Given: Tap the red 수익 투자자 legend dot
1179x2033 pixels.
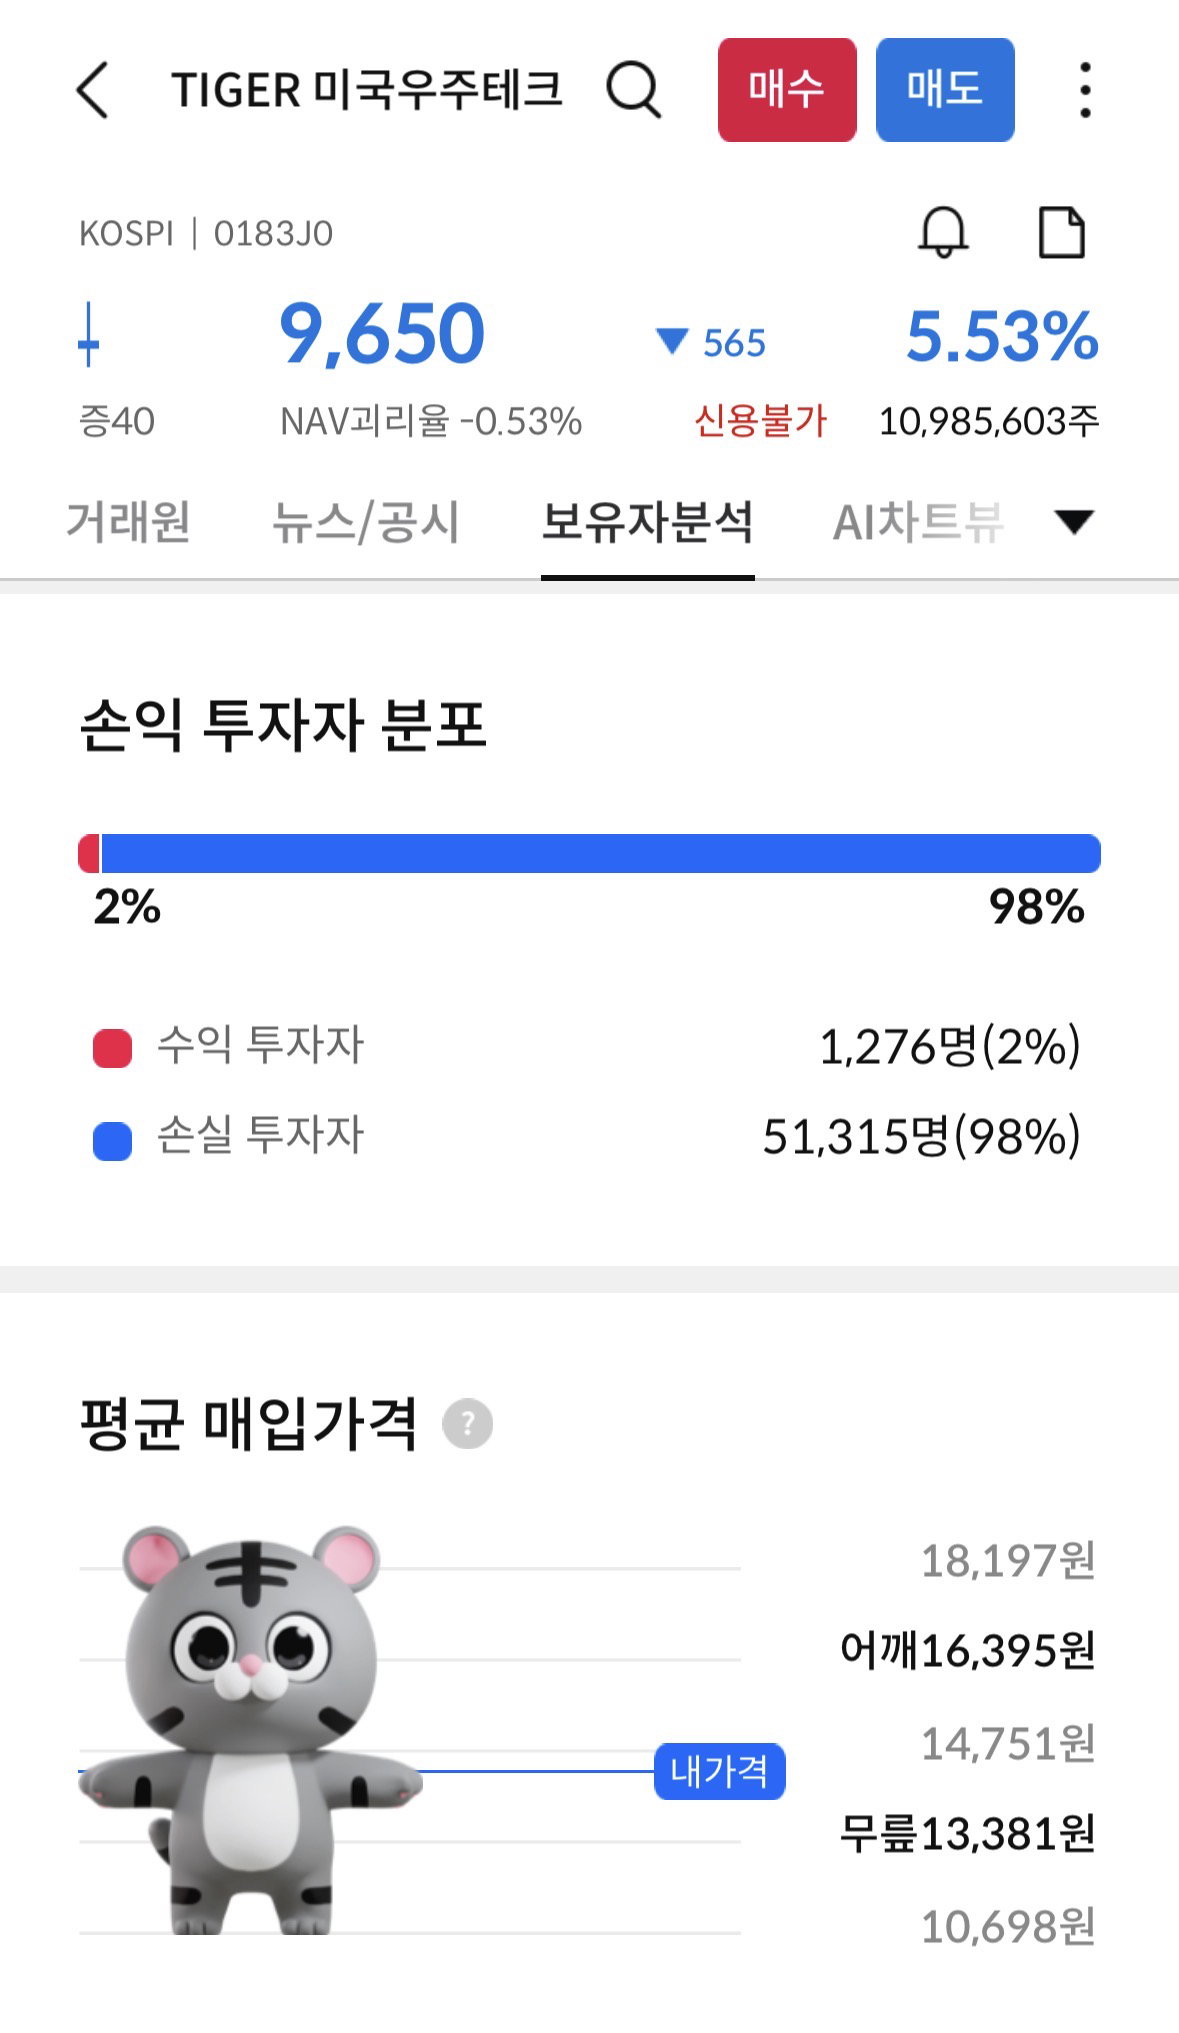Looking at the screenshot, I should coord(112,1048).
